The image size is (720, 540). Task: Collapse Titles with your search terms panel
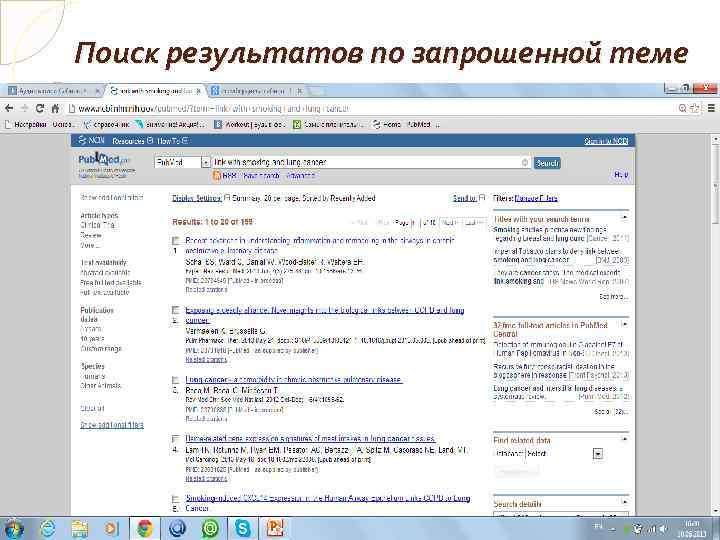(x=624, y=217)
